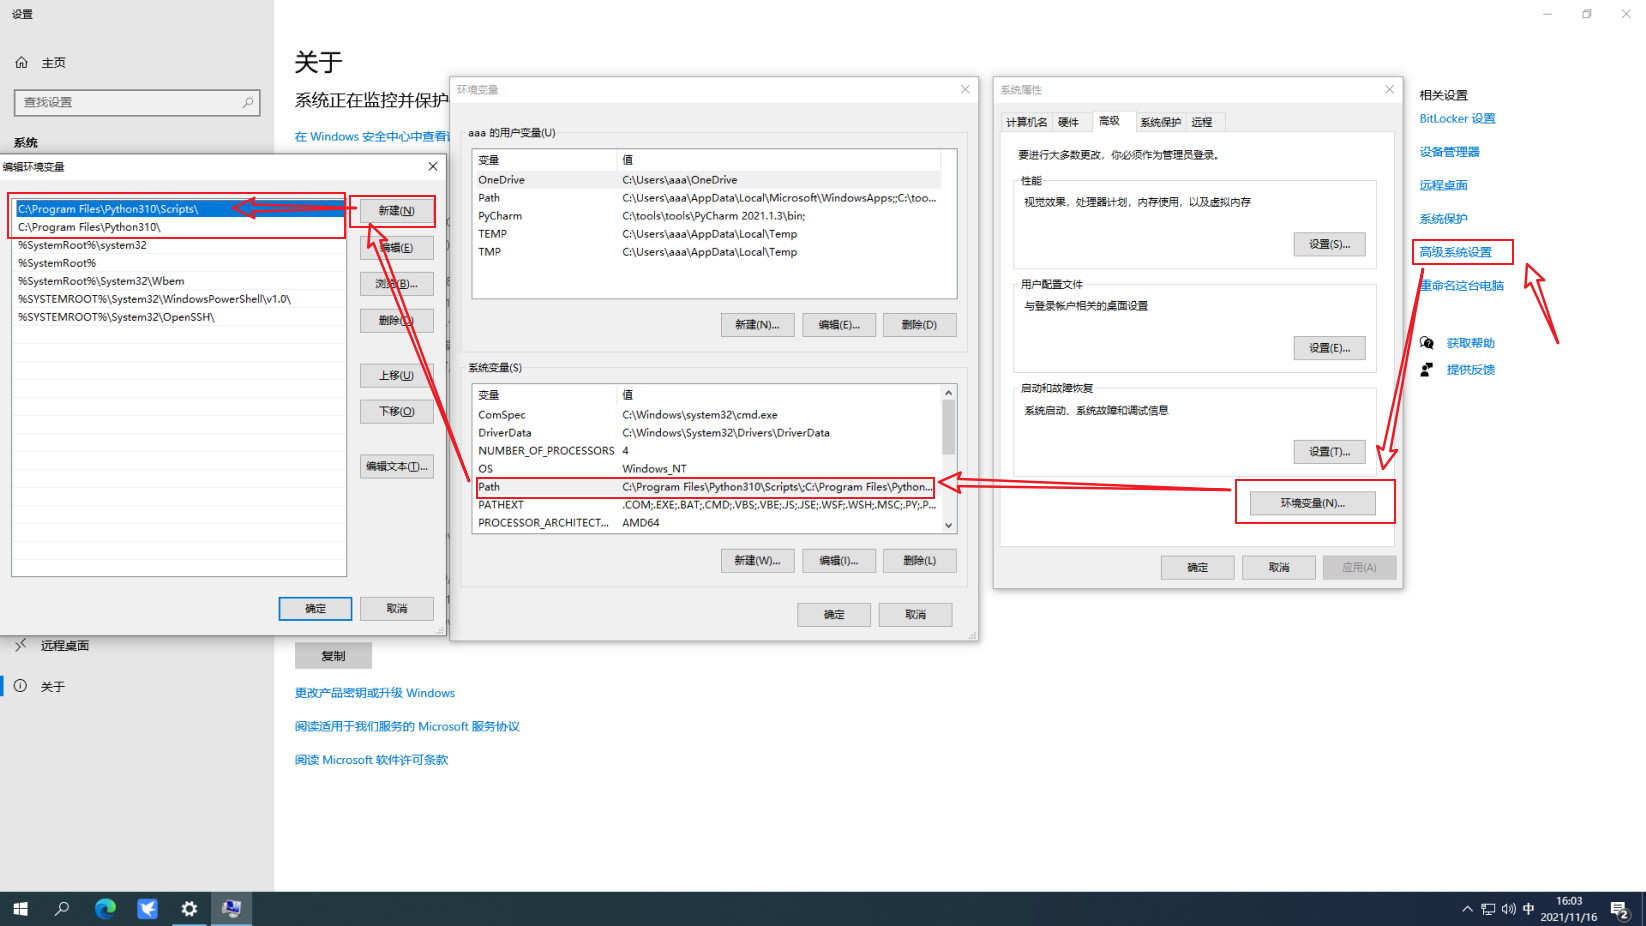Click system variables 新建(W) button

click(x=757, y=560)
